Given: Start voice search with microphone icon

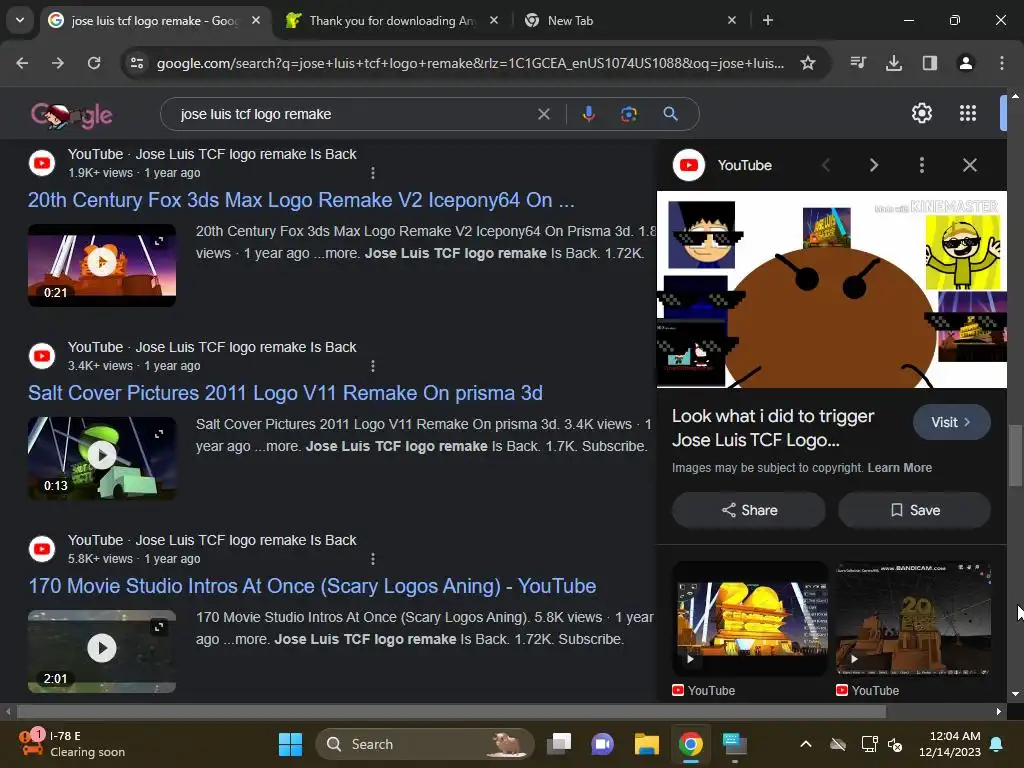Looking at the screenshot, I should [x=588, y=114].
